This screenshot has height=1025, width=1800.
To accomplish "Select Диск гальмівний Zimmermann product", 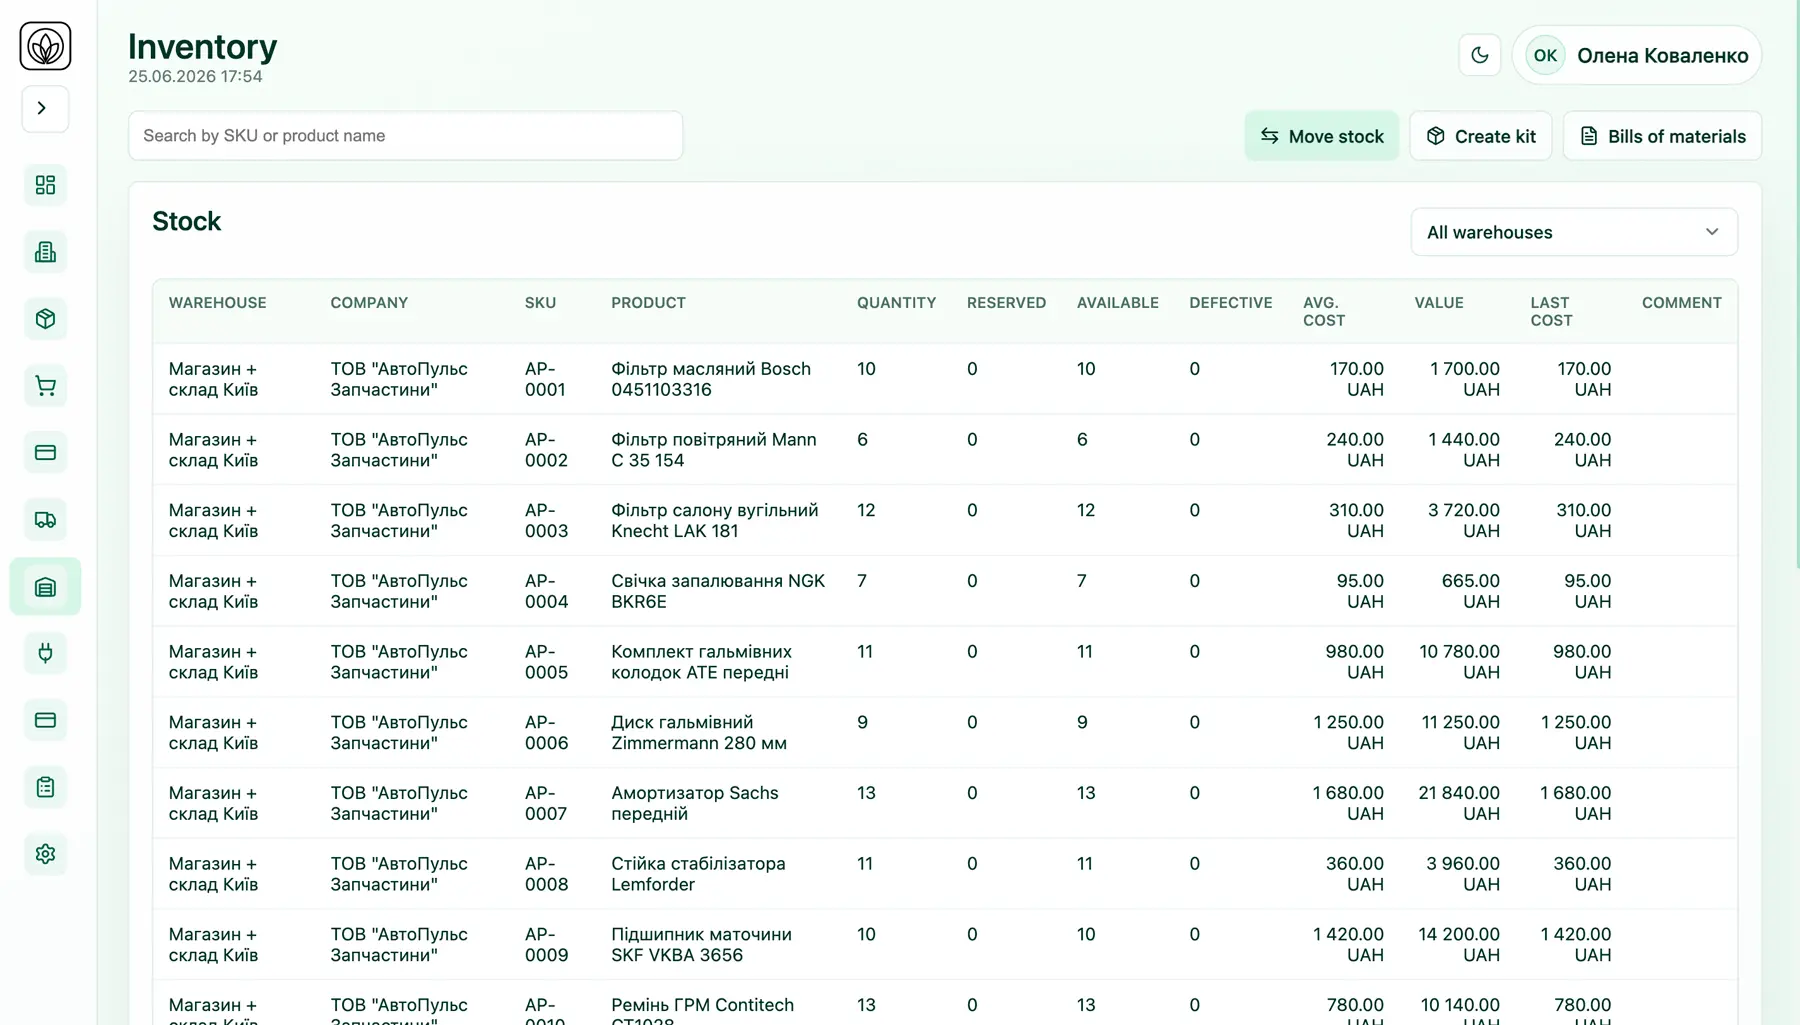I will (699, 733).
